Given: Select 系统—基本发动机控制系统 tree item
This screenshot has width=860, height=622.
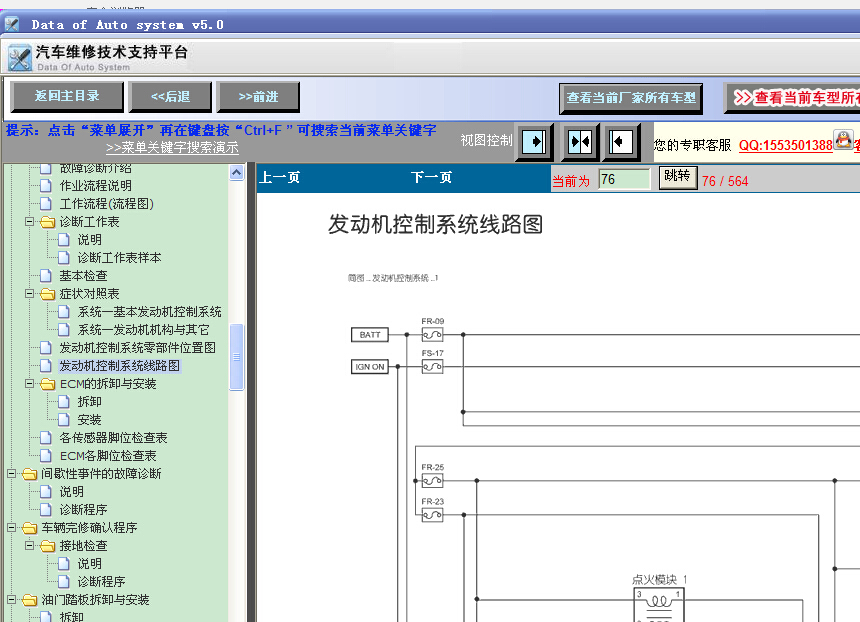Looking at the screenshot, I should (149, 312).
